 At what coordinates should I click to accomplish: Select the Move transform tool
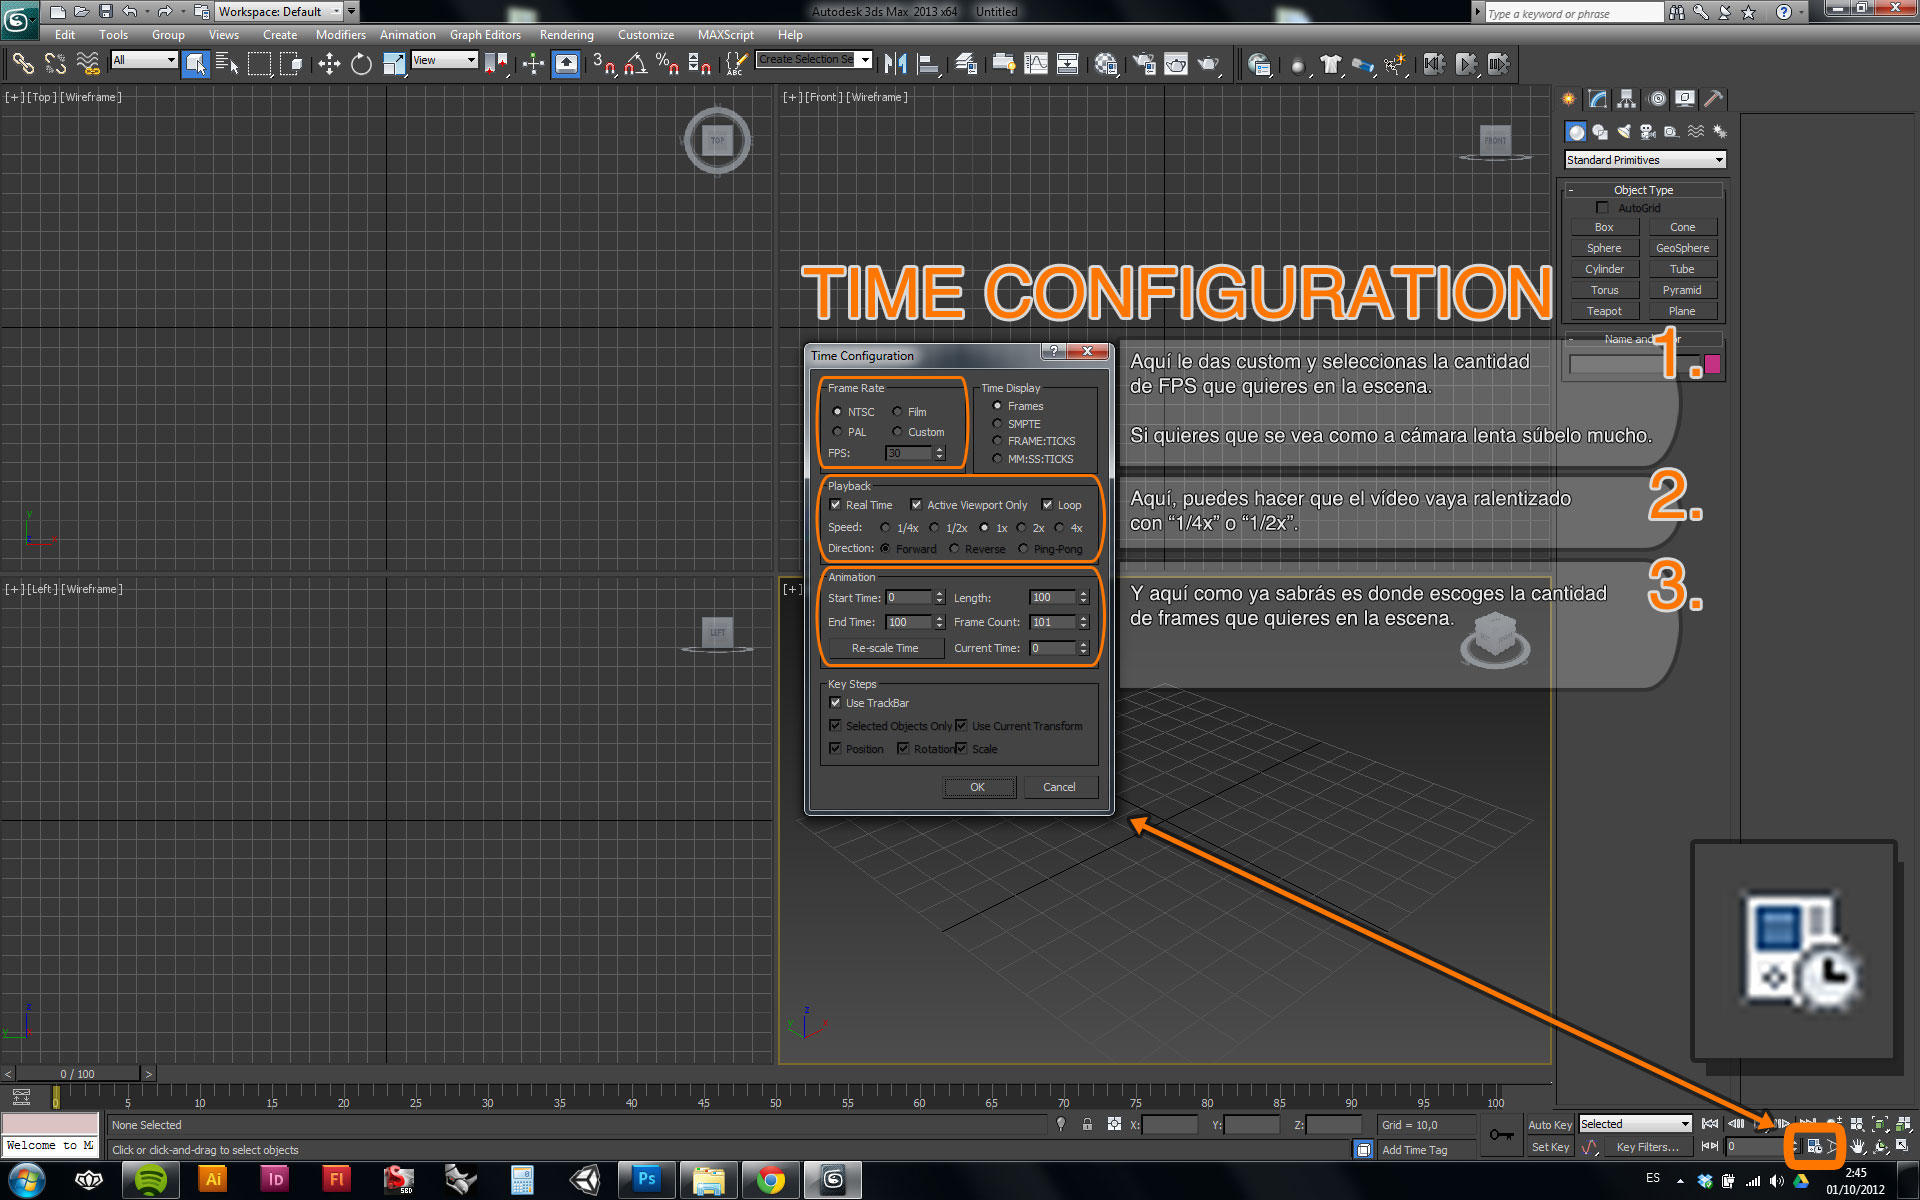tap(329, 65)
